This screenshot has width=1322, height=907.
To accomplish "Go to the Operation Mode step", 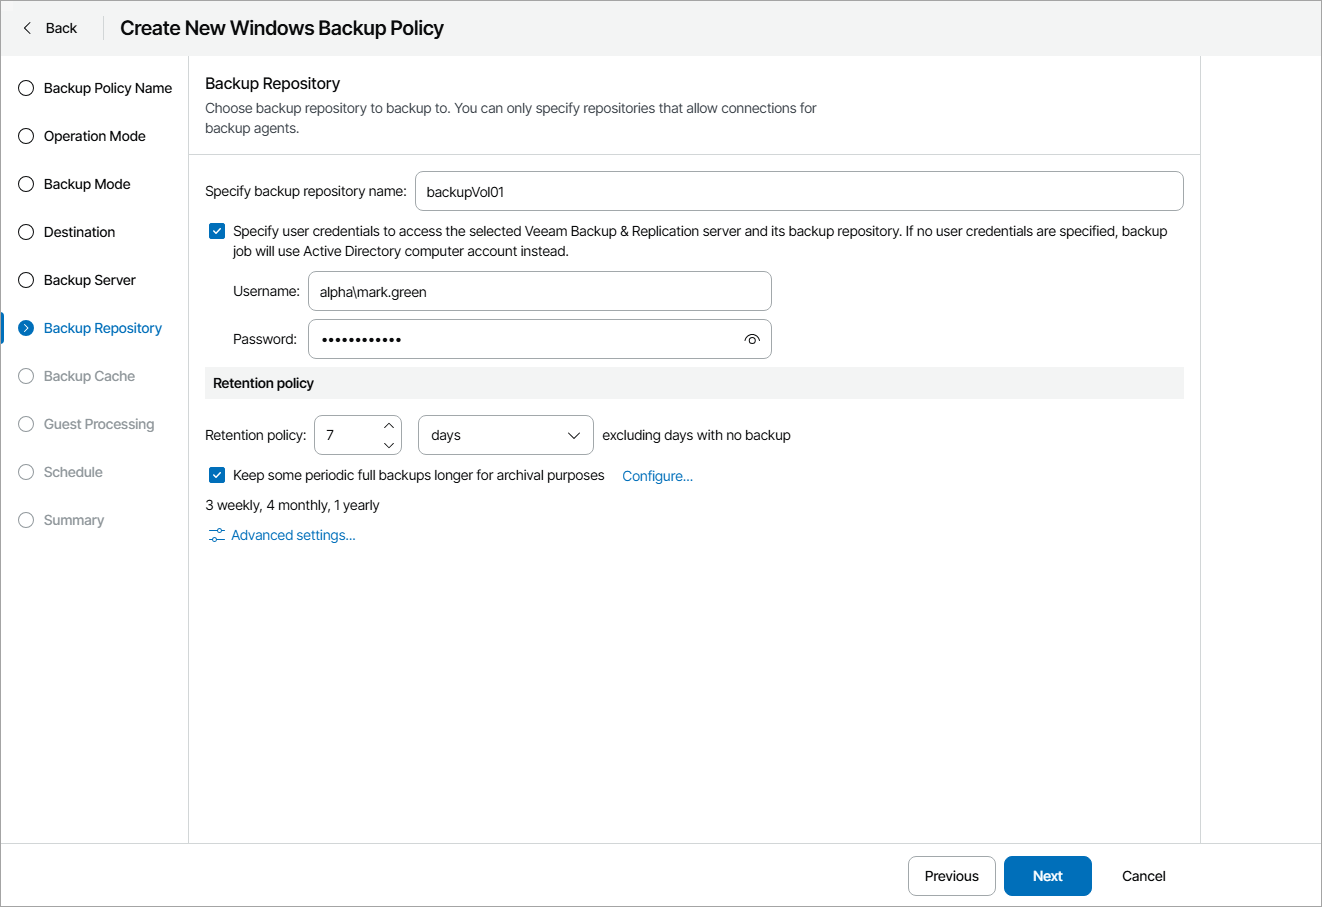I will tap(94, 136).
